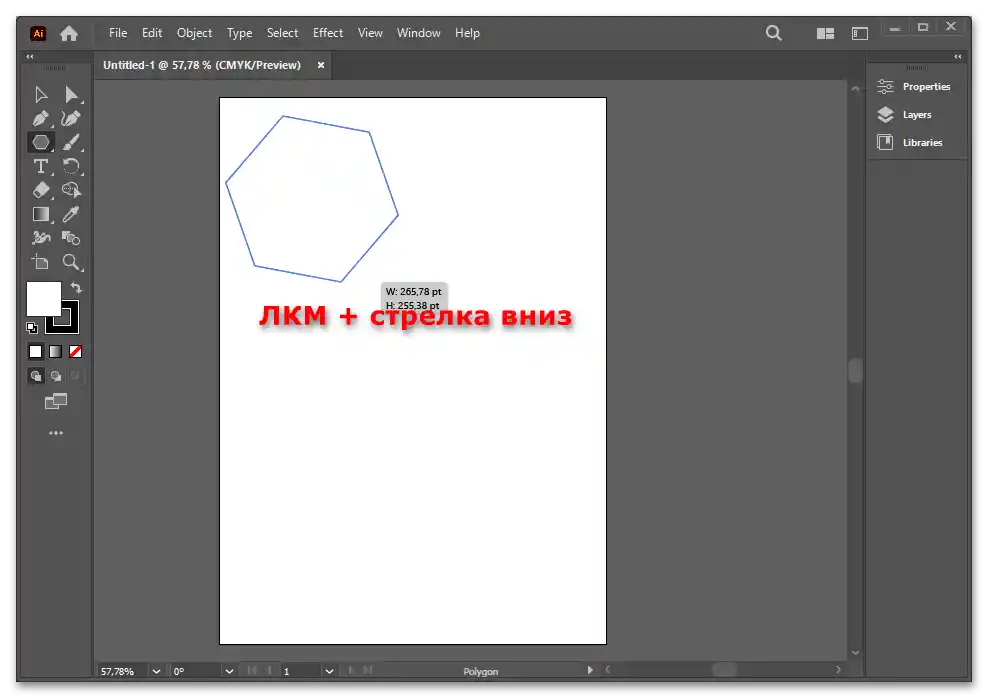
Task: Open the Effect menu
Action: [328, 33]
